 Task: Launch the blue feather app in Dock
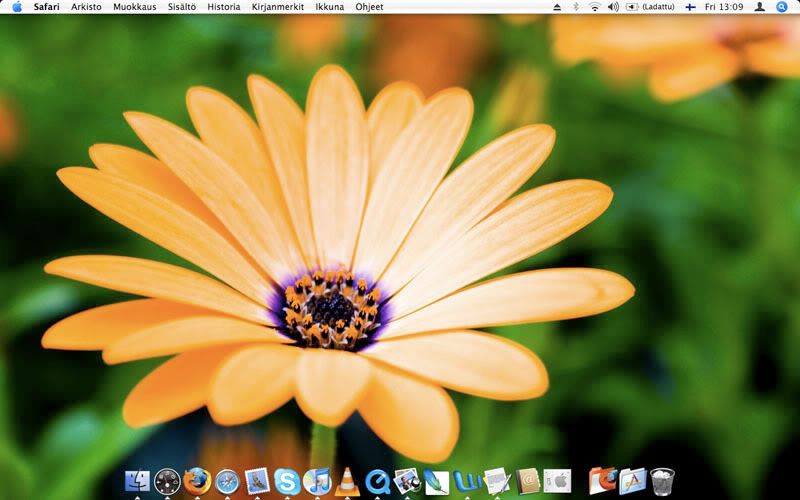pos(437,482)
